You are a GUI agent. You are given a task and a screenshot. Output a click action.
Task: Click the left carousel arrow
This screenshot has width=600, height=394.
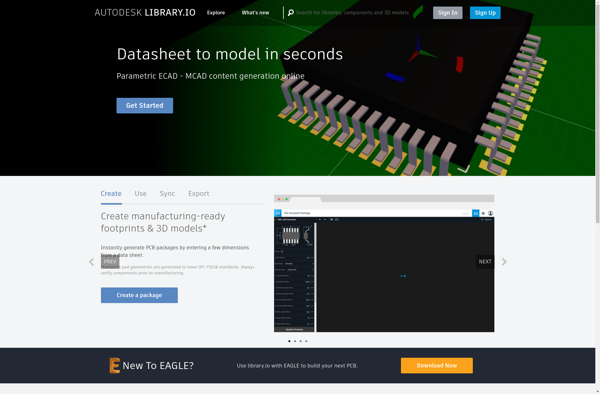[x=91, y=262]
